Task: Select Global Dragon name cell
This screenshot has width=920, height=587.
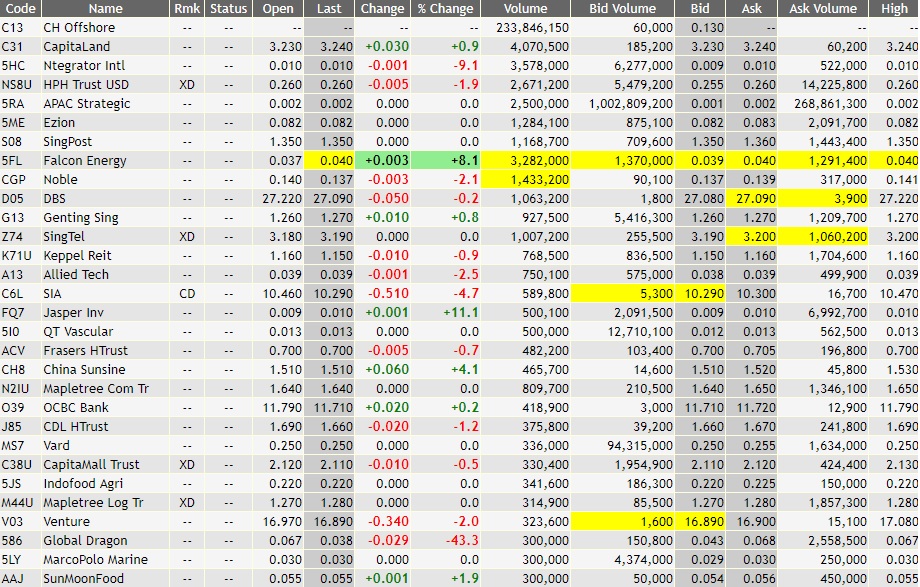Action: 85,541
